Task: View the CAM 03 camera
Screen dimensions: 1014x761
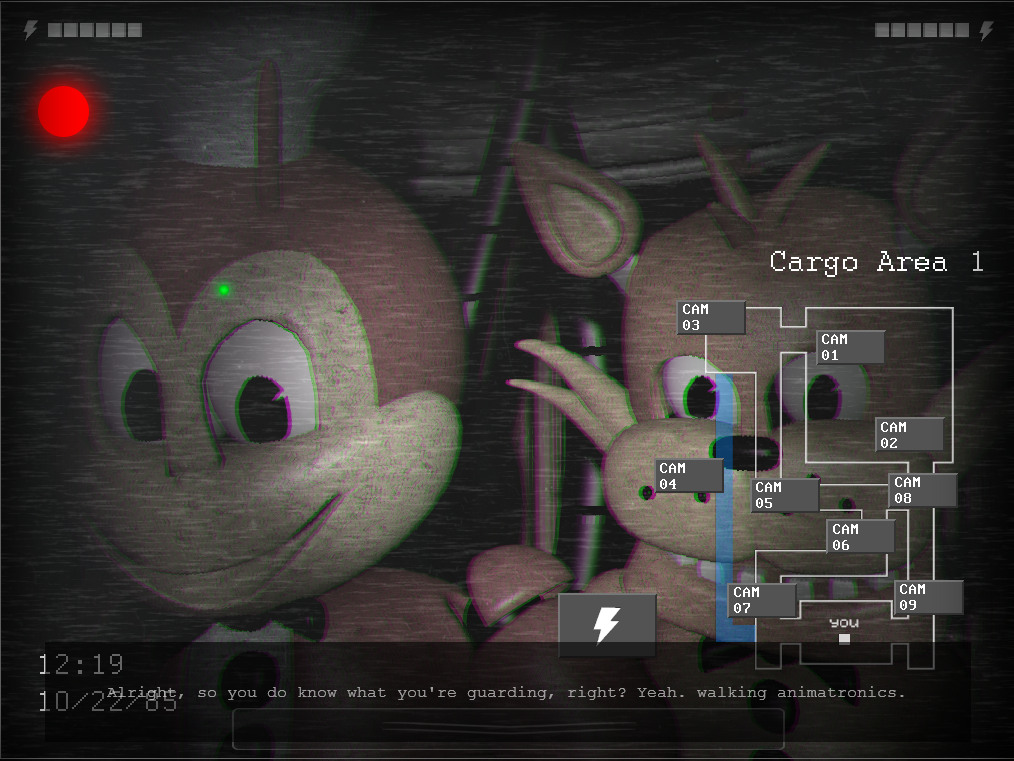Action: (711, 318)
